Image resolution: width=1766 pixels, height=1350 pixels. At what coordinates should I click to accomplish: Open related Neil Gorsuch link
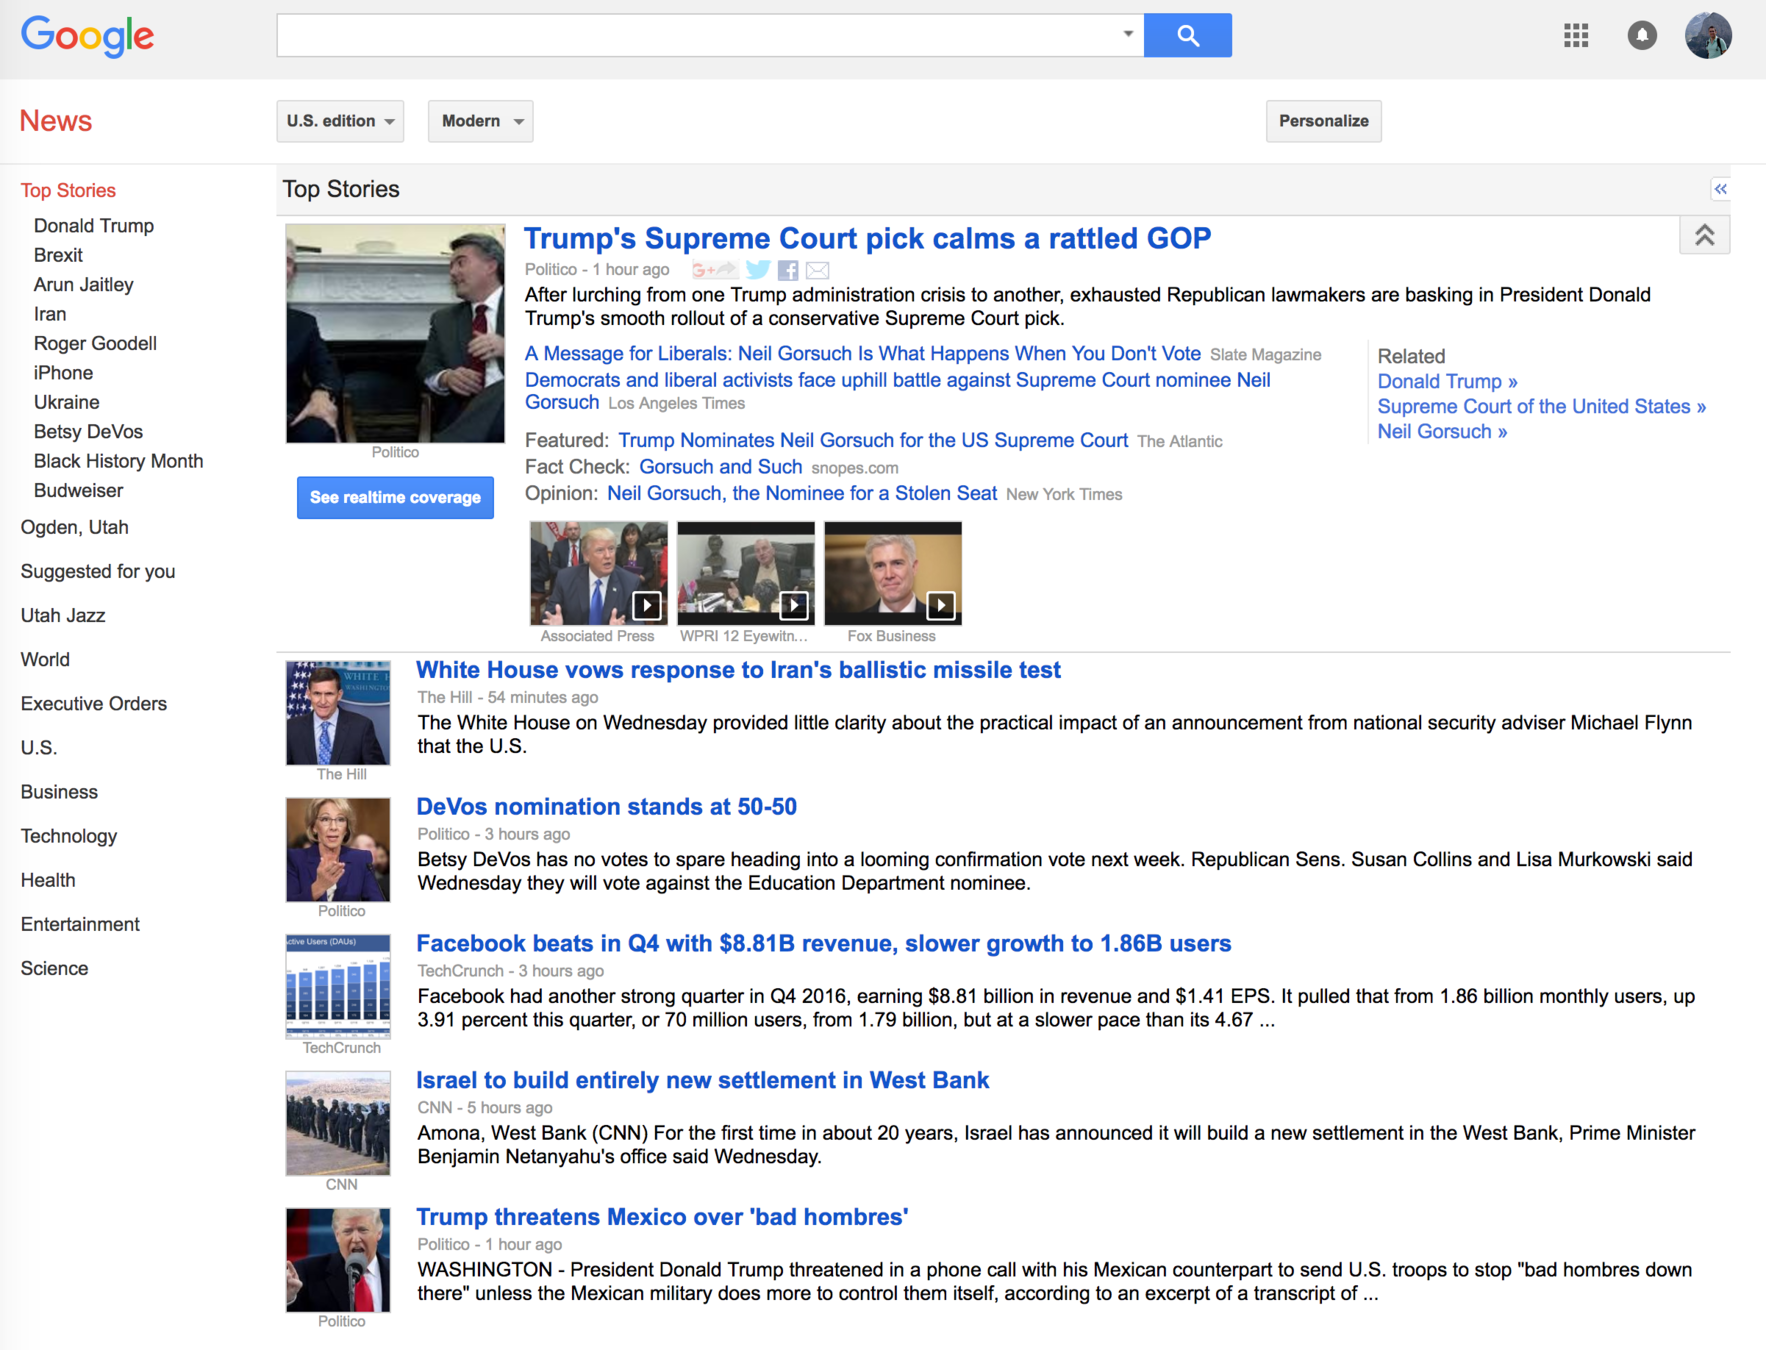(x=1442, y=432)
